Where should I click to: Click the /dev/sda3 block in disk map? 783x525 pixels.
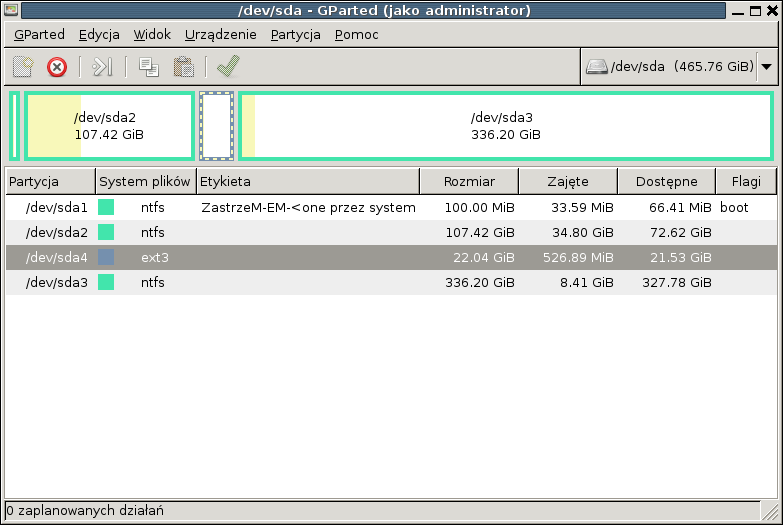pos(505,126)
